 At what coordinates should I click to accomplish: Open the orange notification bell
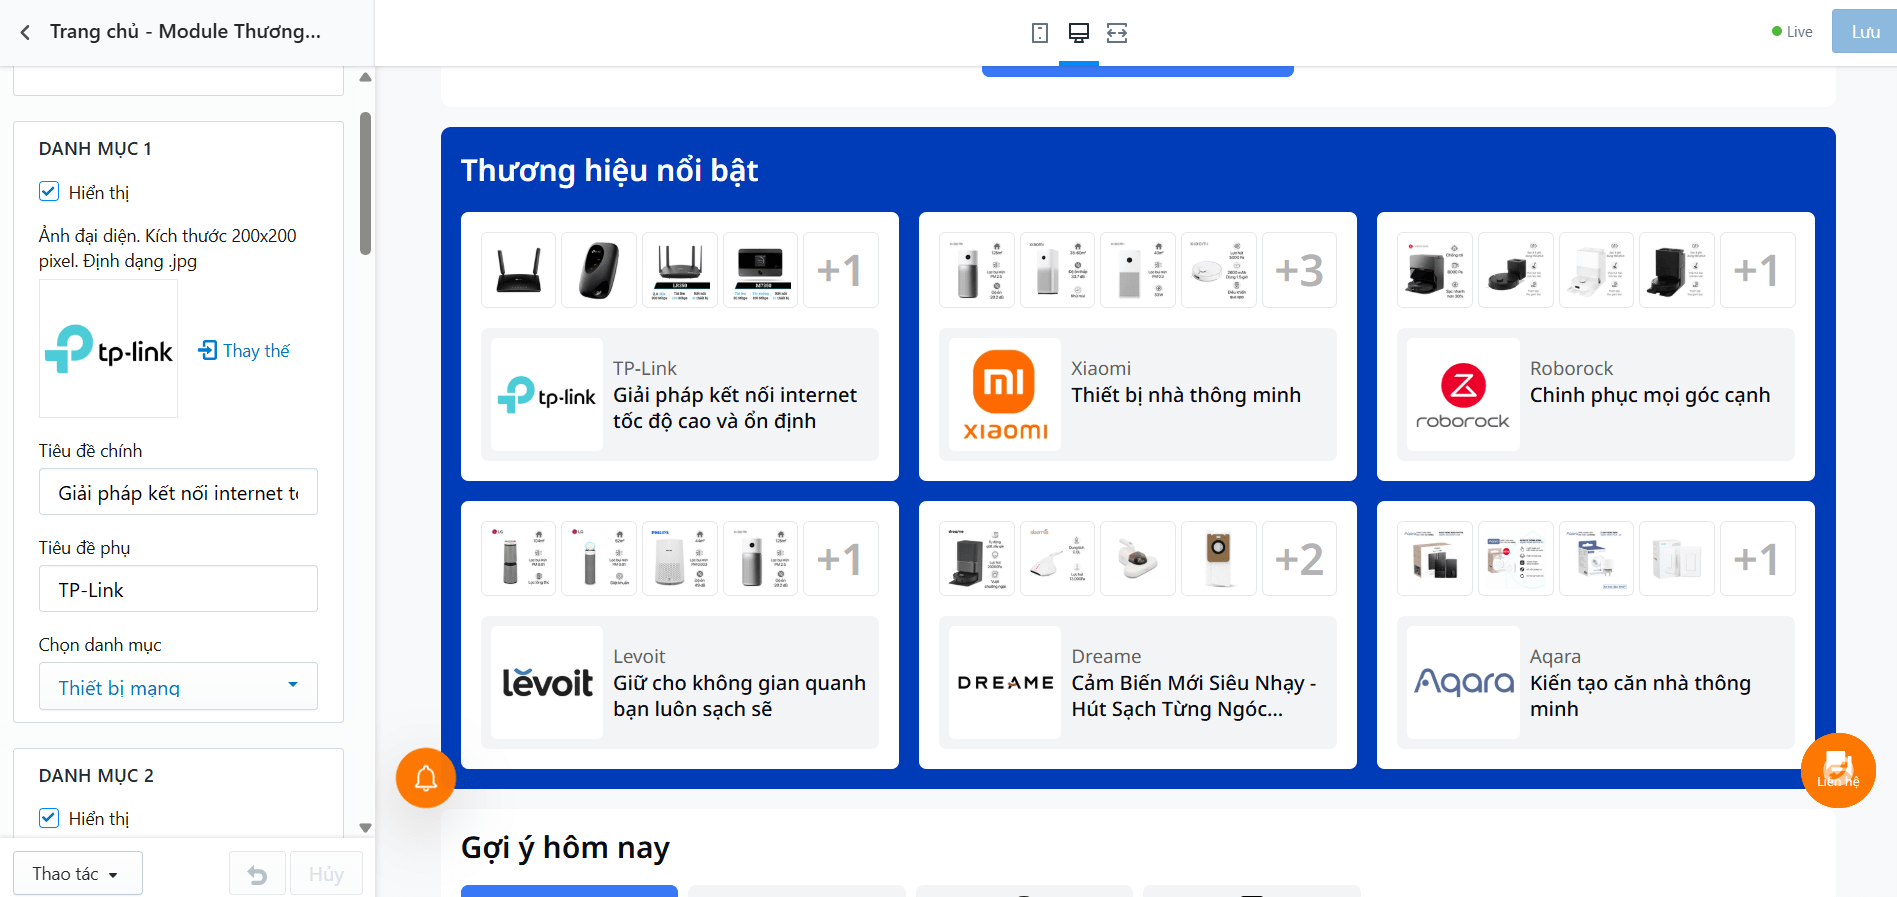tap(426, 778)
